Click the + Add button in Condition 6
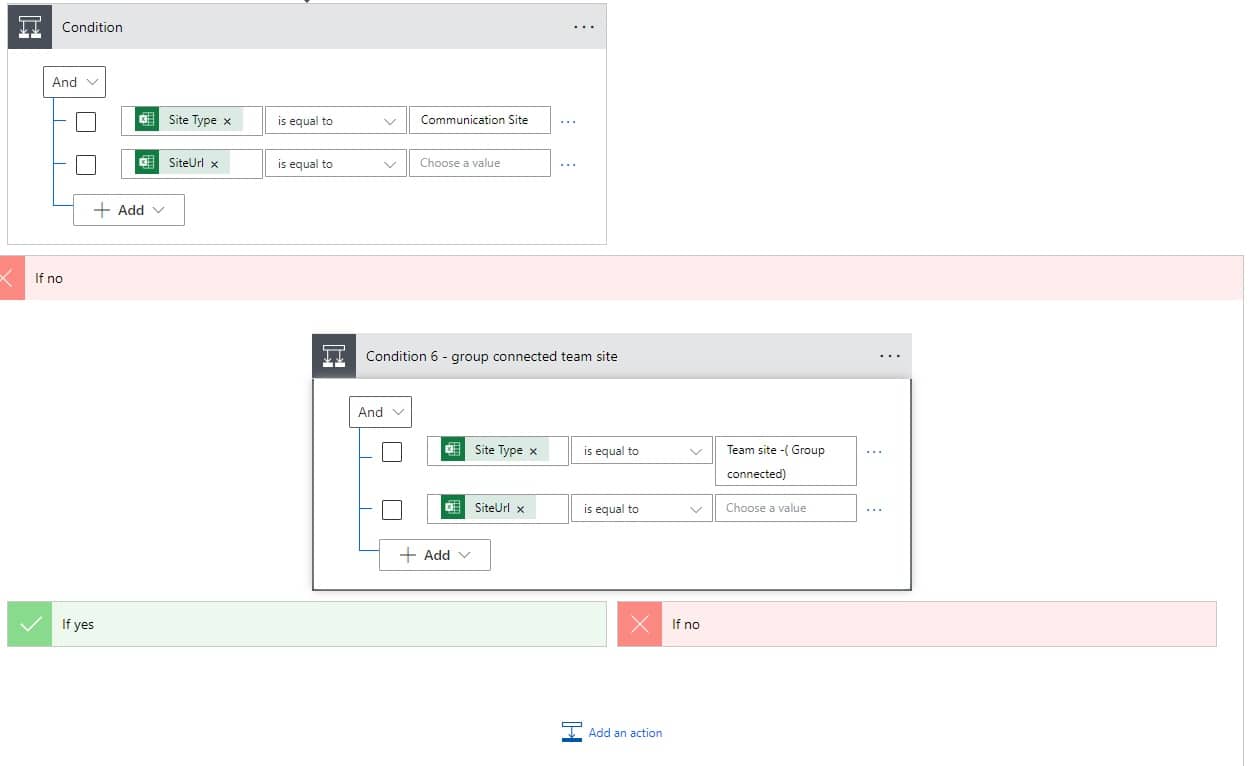 pos(434,554)
